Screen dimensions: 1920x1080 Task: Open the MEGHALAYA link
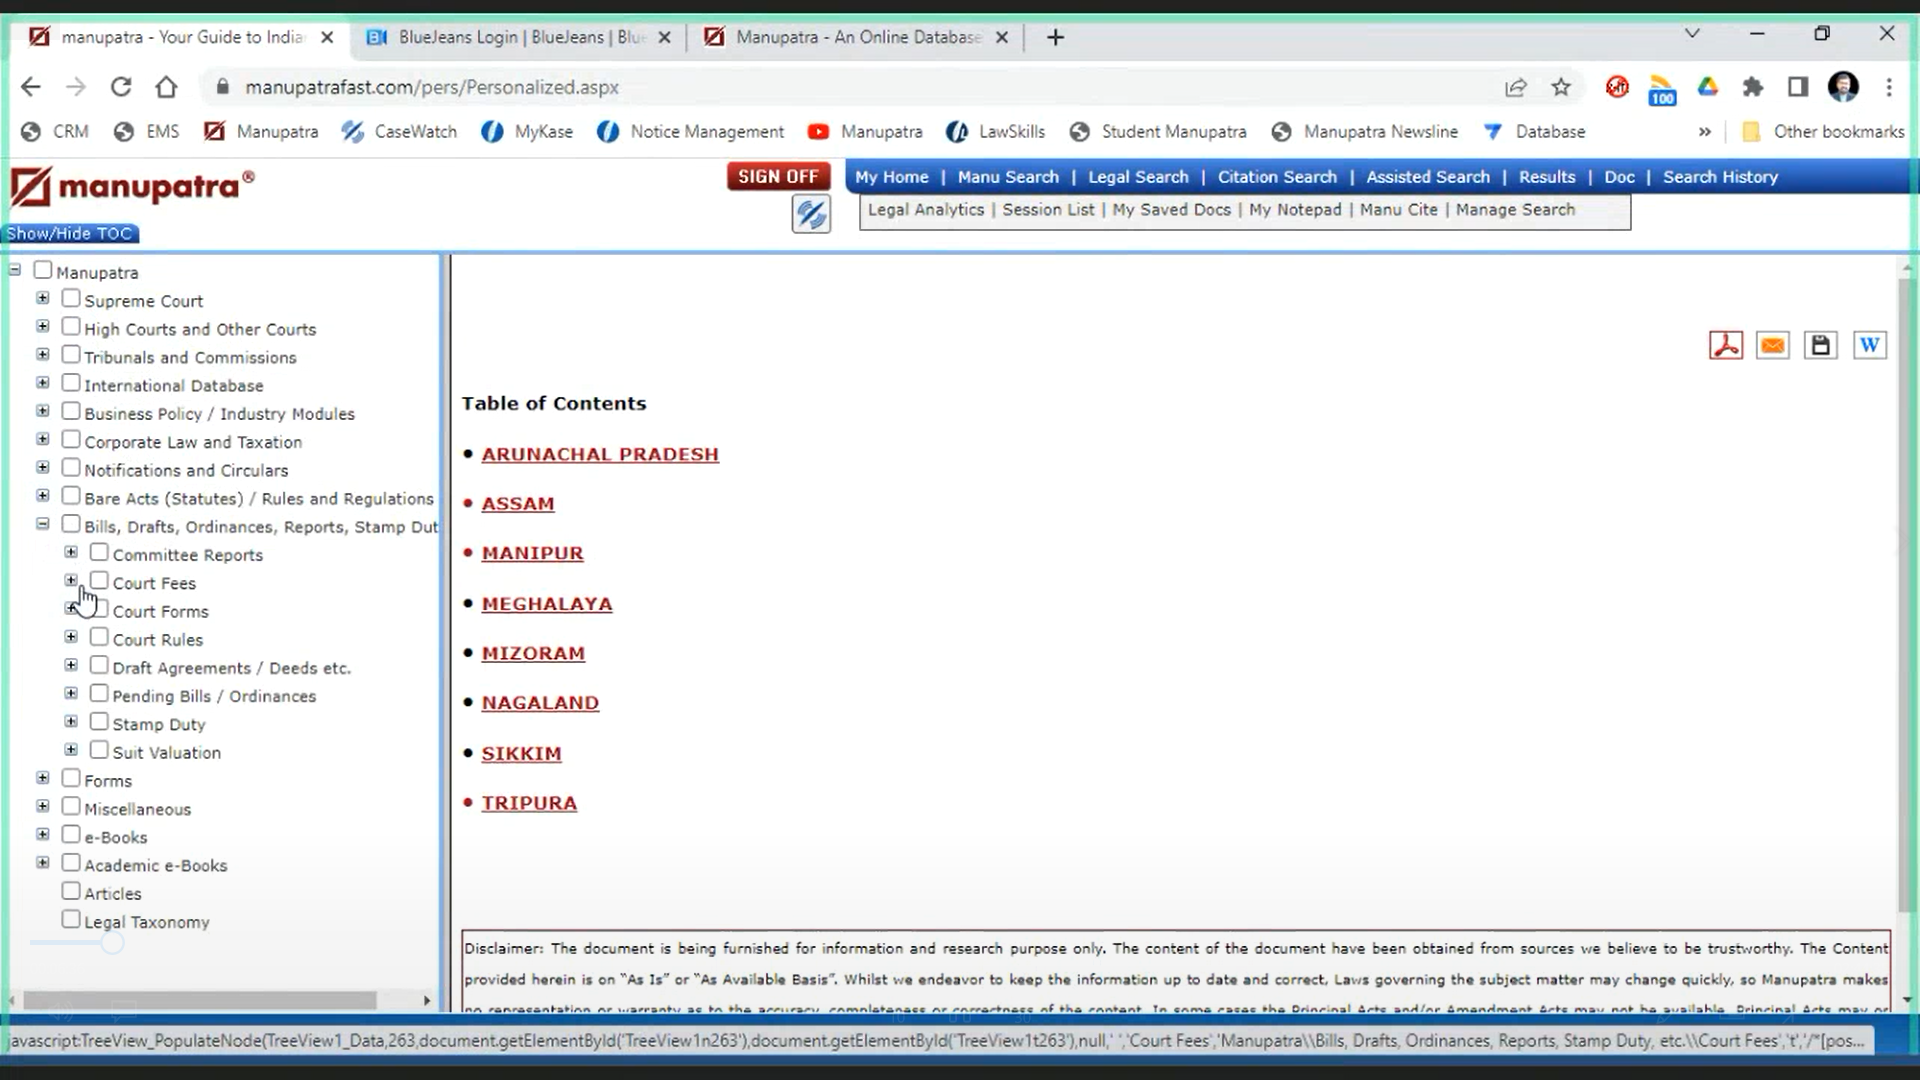(x=547, y=604)
